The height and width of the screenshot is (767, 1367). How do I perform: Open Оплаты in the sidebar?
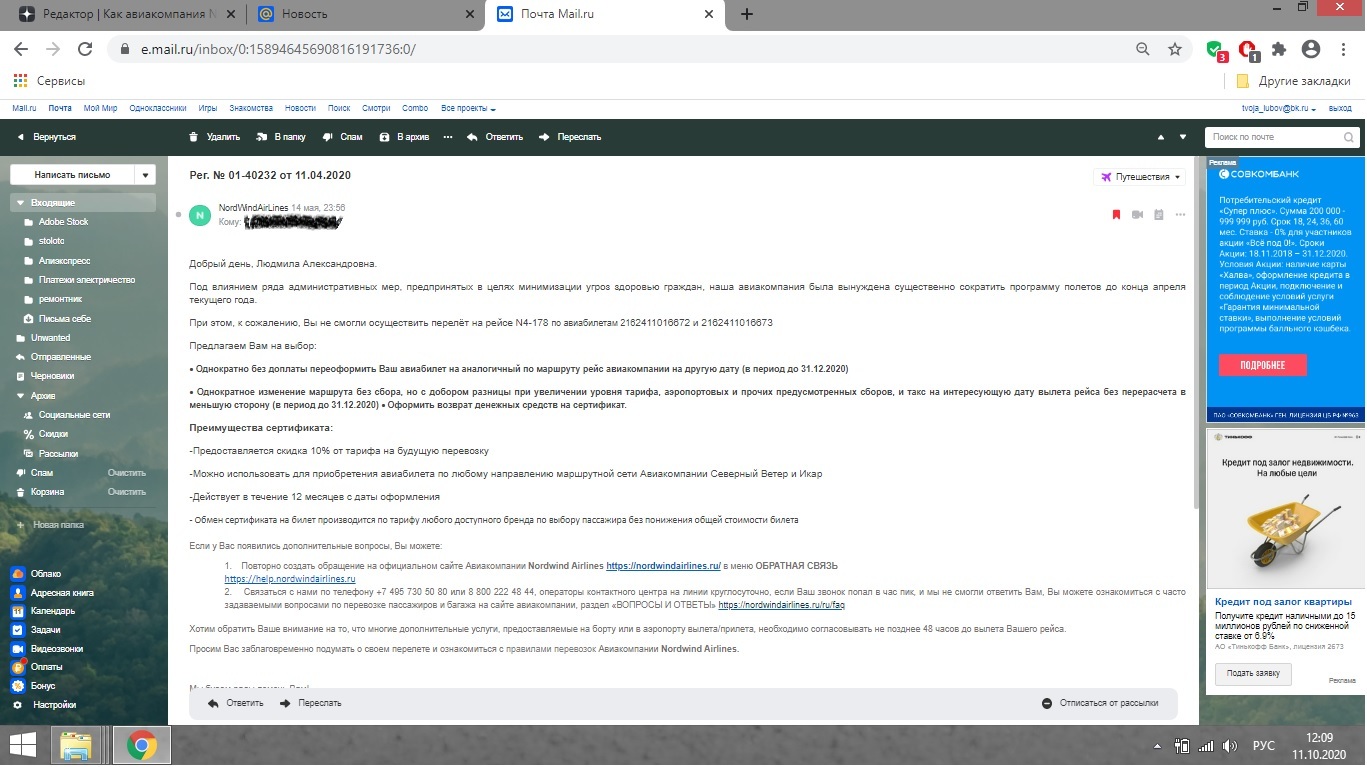coord(46,667)
